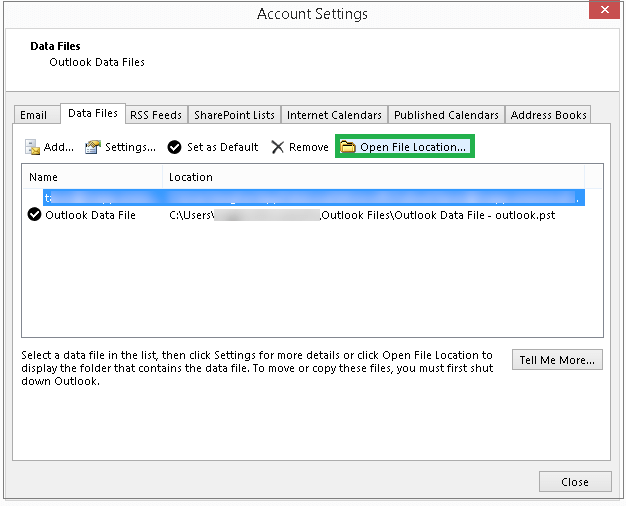Open the Internet Calendars tab
The image size is (626, 506).
[x=334, y=115]
